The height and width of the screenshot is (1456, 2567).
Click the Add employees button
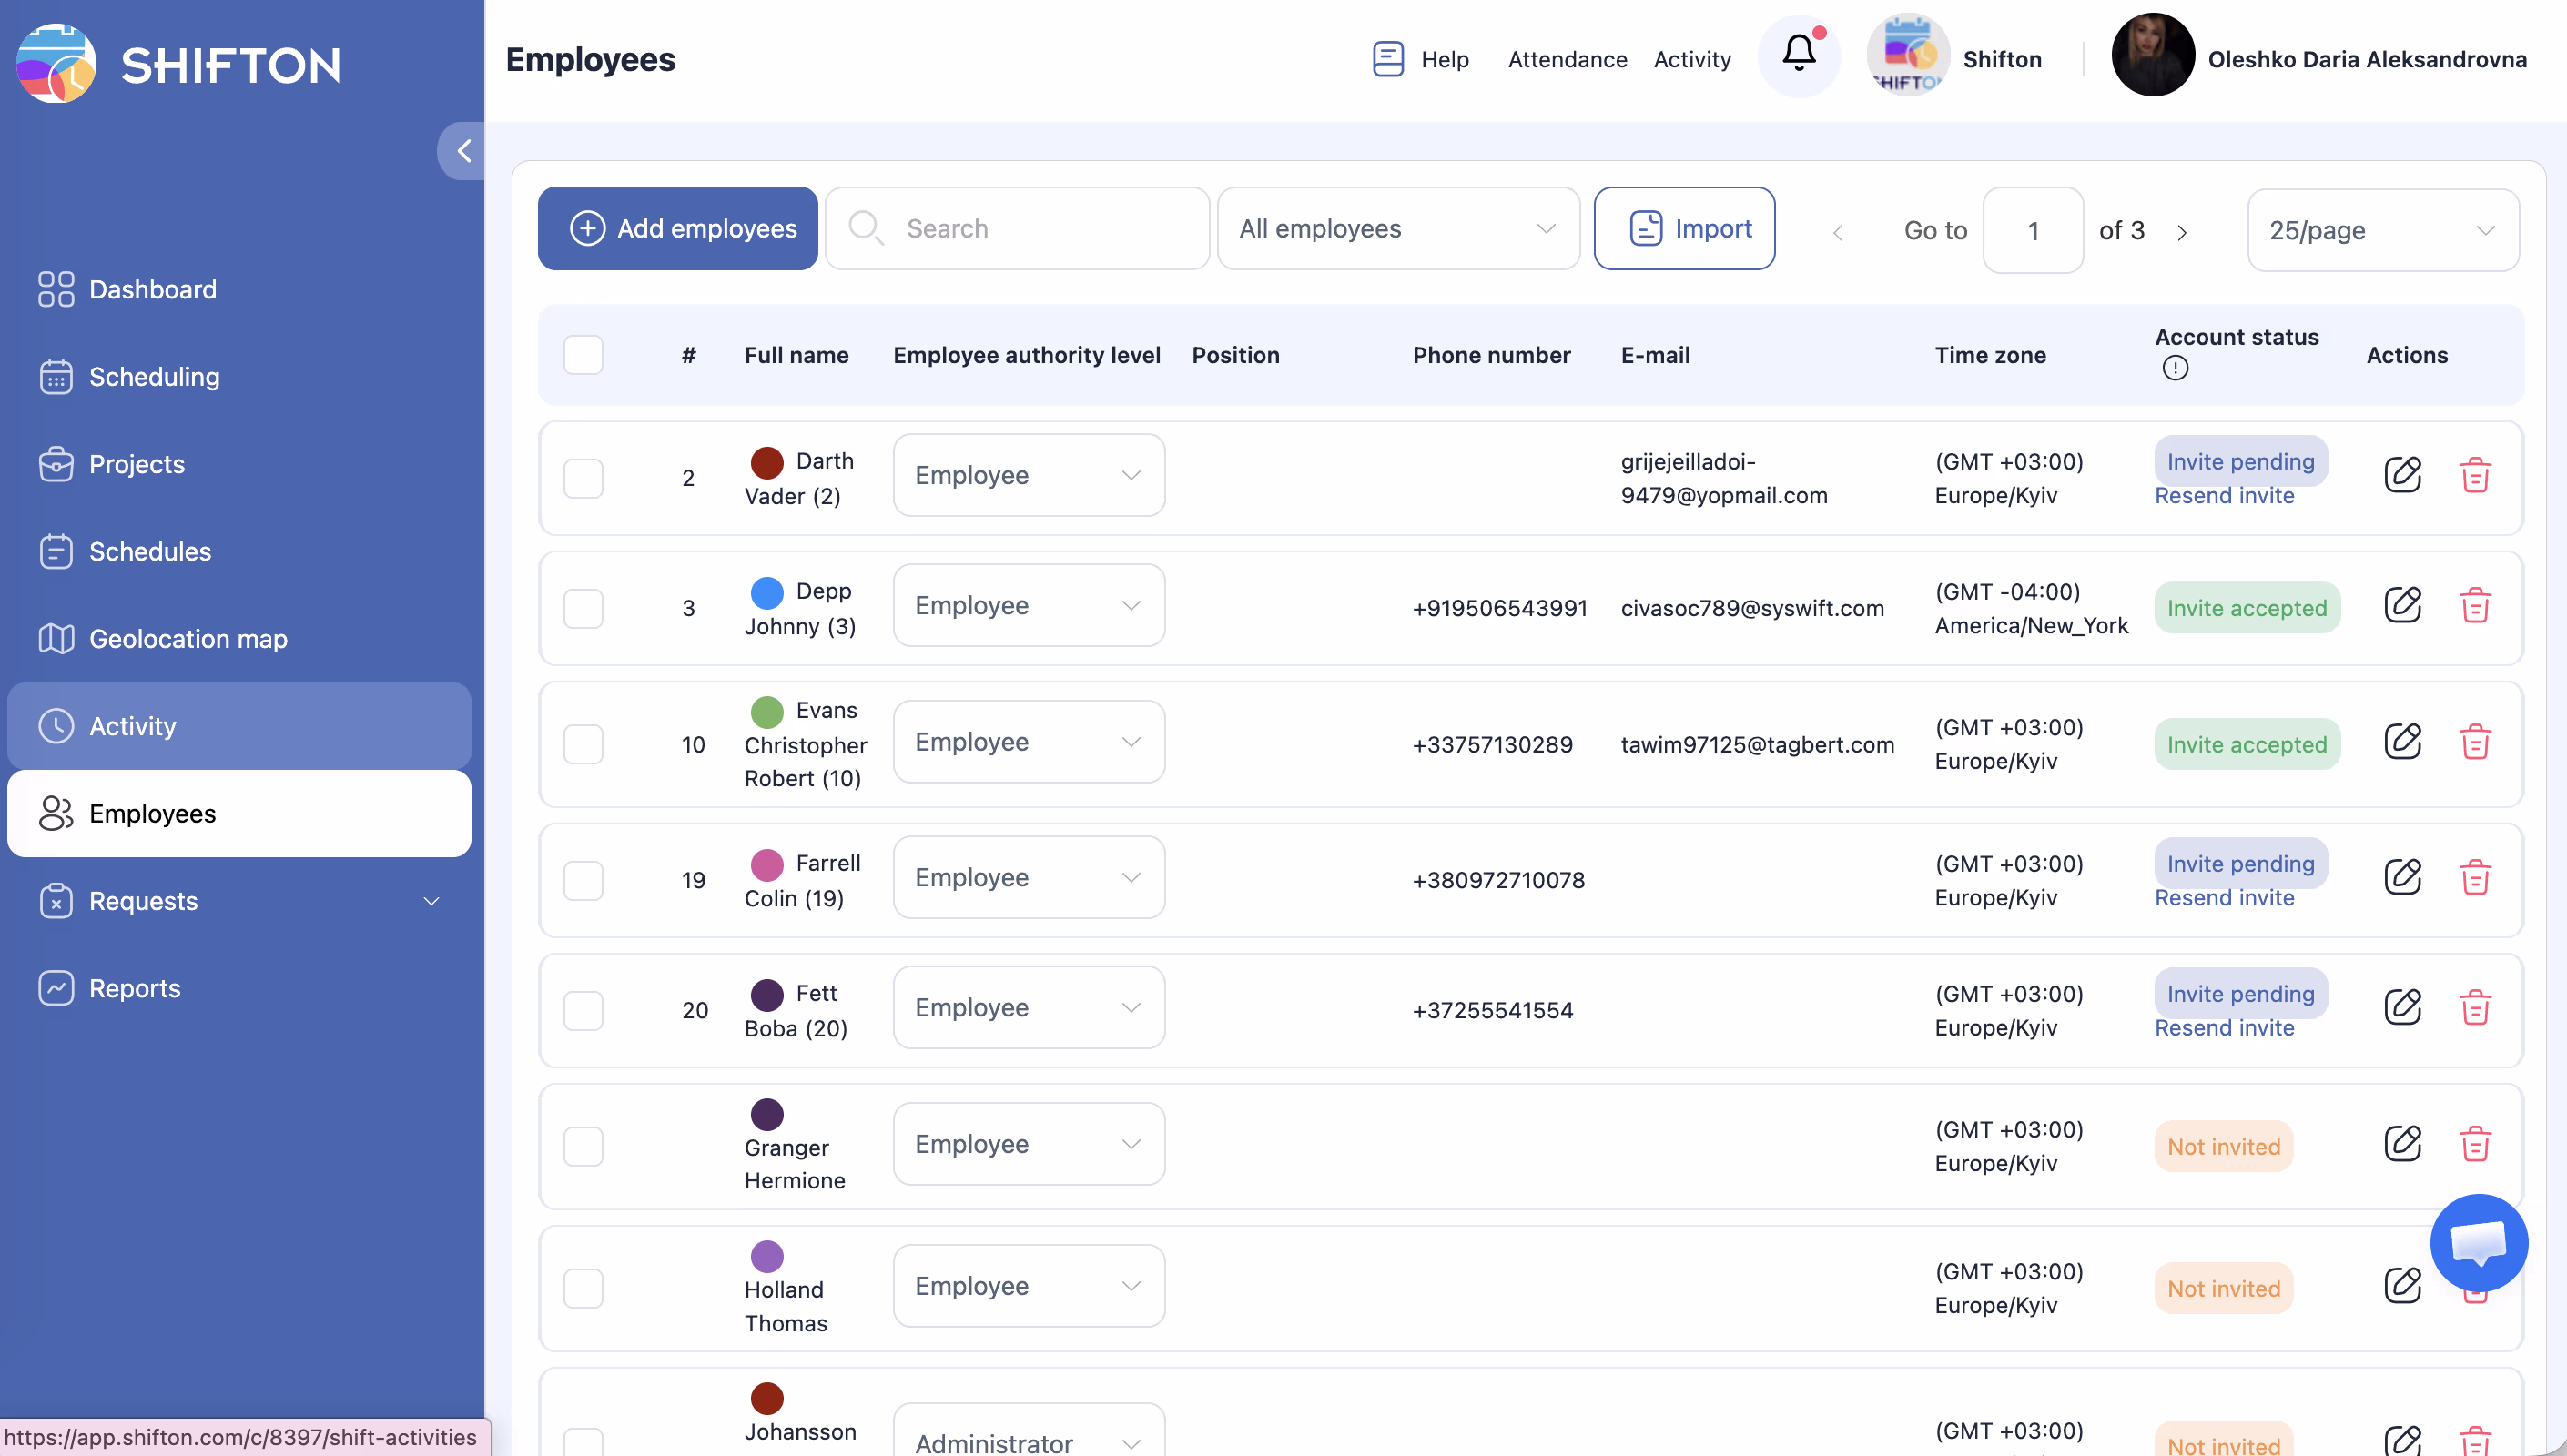pos(678,229)
